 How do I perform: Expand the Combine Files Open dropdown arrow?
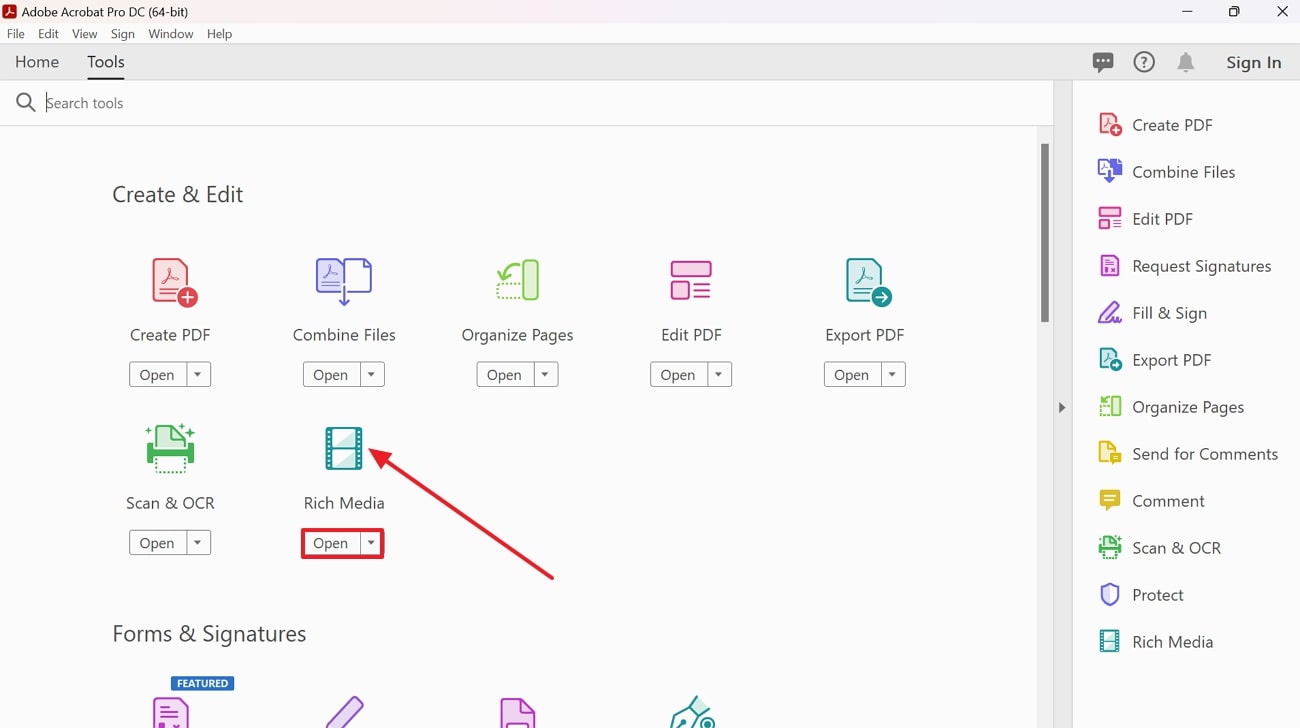371,375
